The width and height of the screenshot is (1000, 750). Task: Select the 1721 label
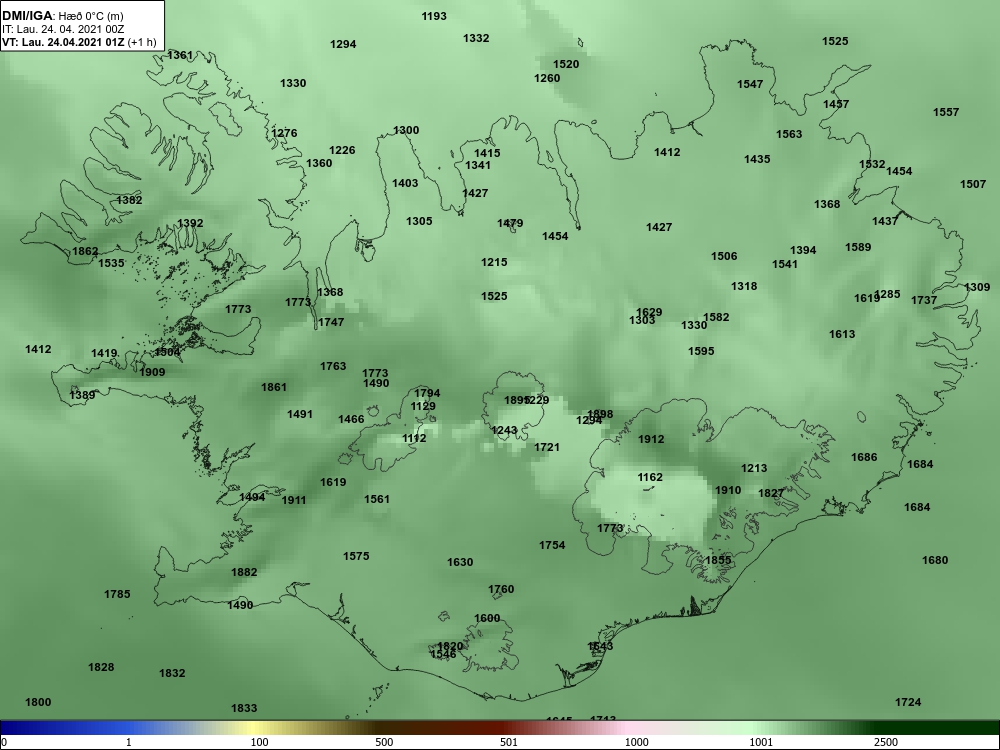coord(547,447)
